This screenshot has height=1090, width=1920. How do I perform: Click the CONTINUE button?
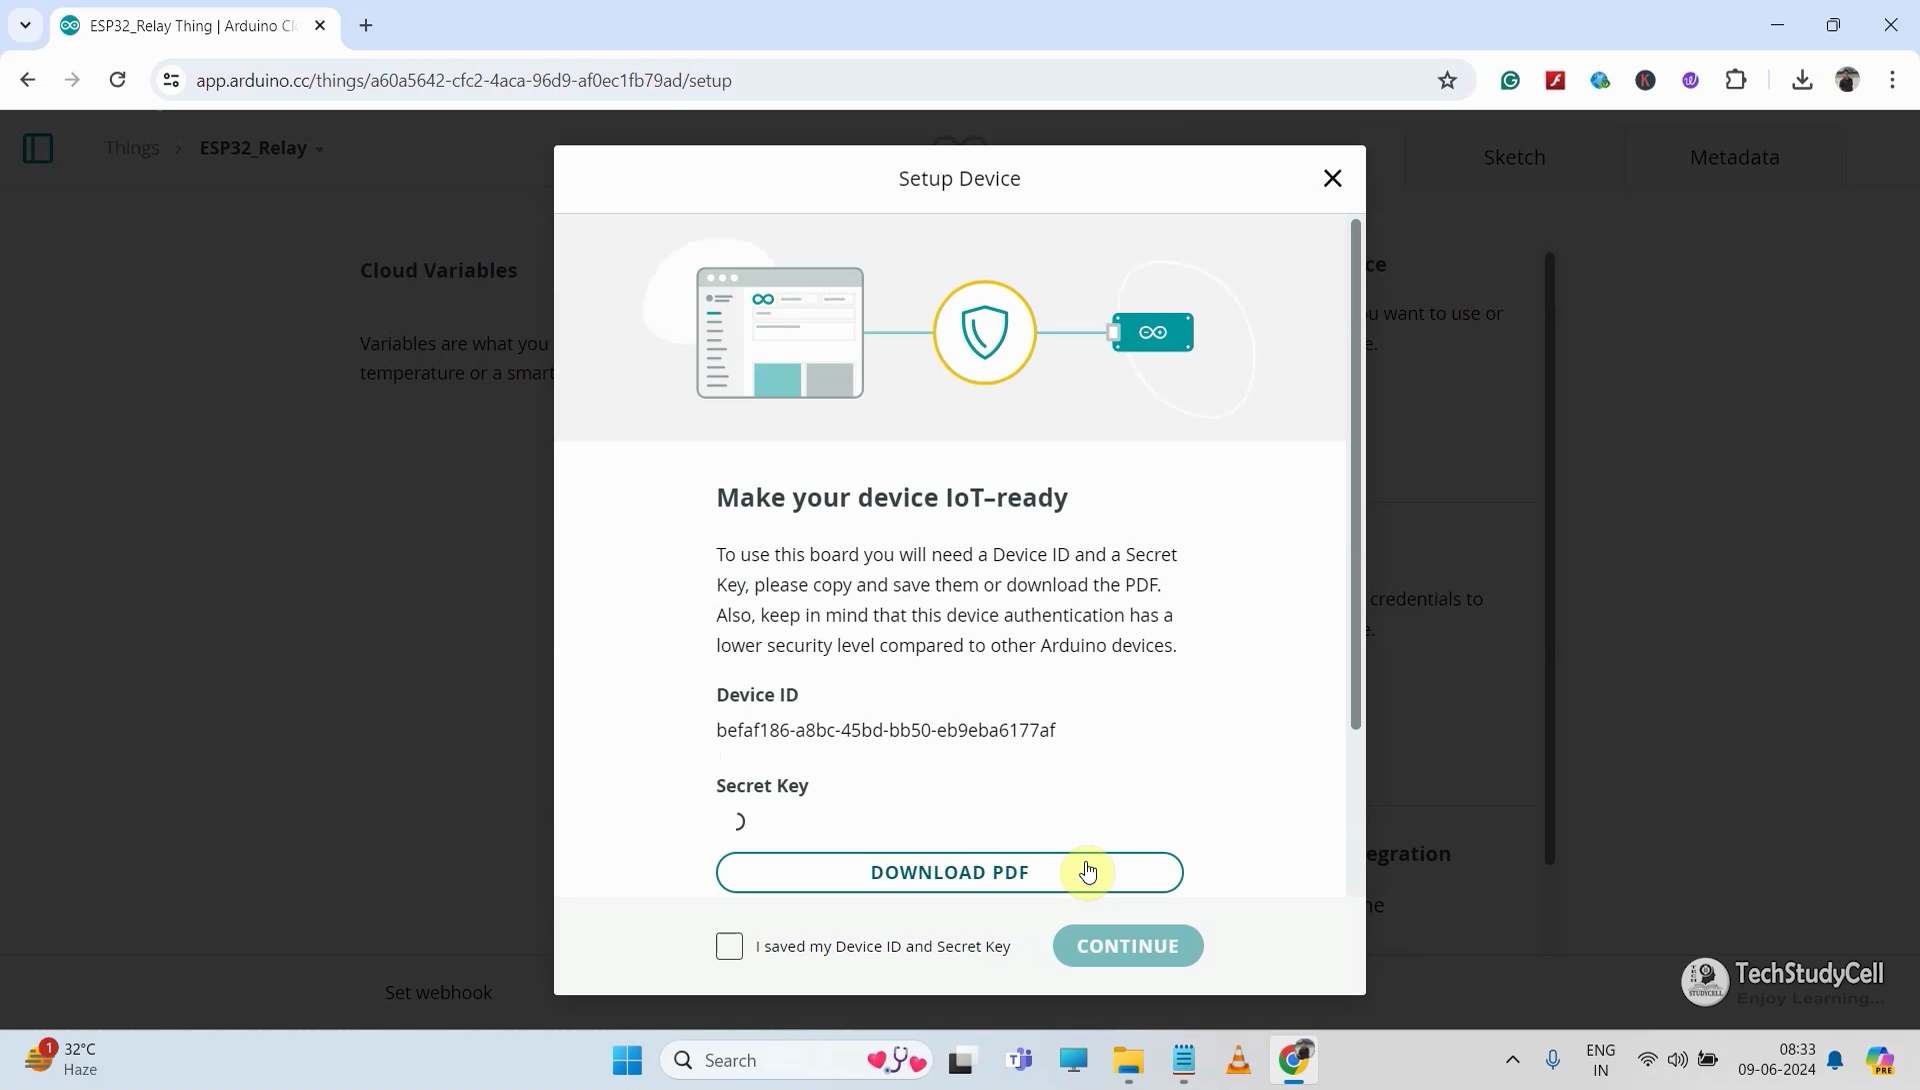(x=1129, y=945)
